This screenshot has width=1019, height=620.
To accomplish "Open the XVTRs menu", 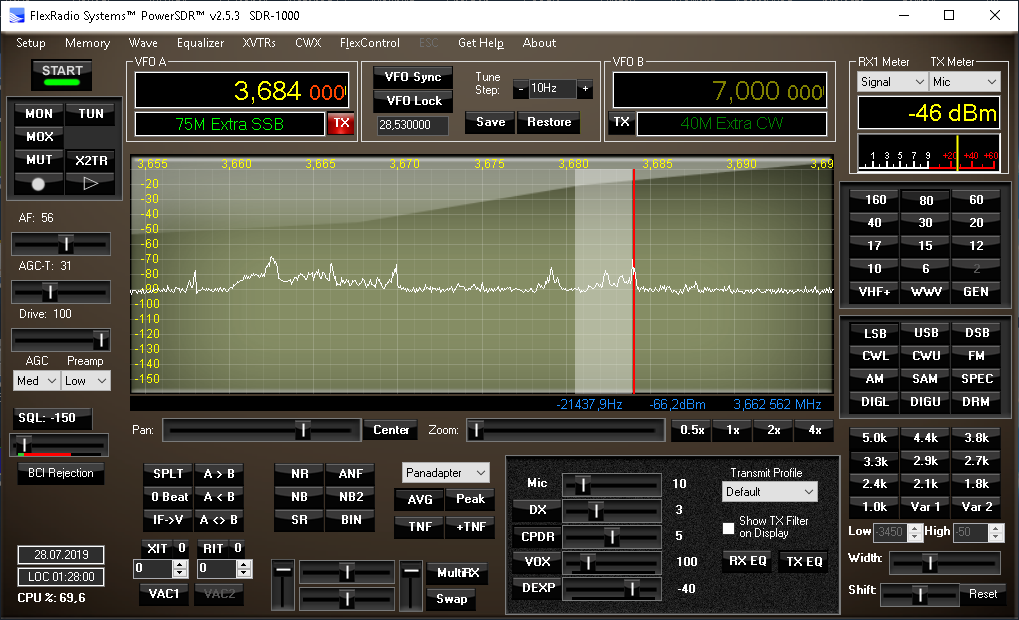I will point(259,43).
